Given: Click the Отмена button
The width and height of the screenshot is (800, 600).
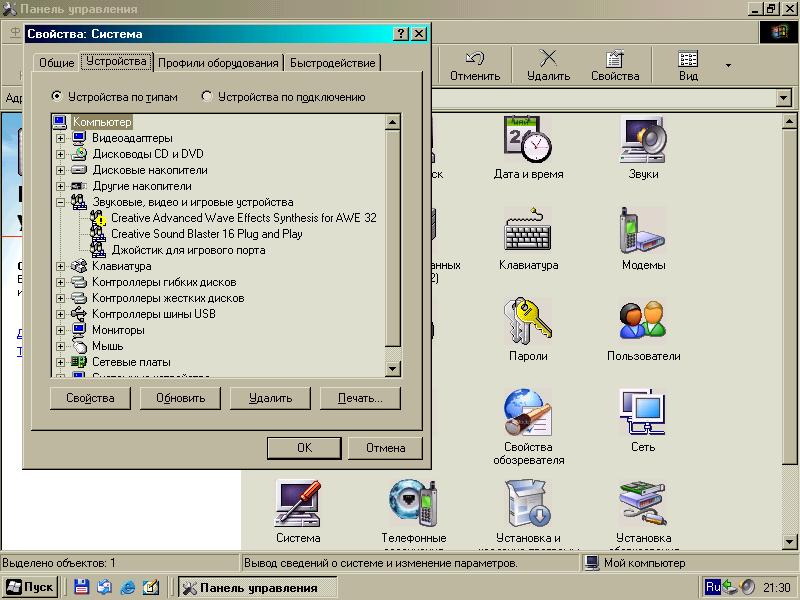Looking at the screenshot, I should 385,448.
